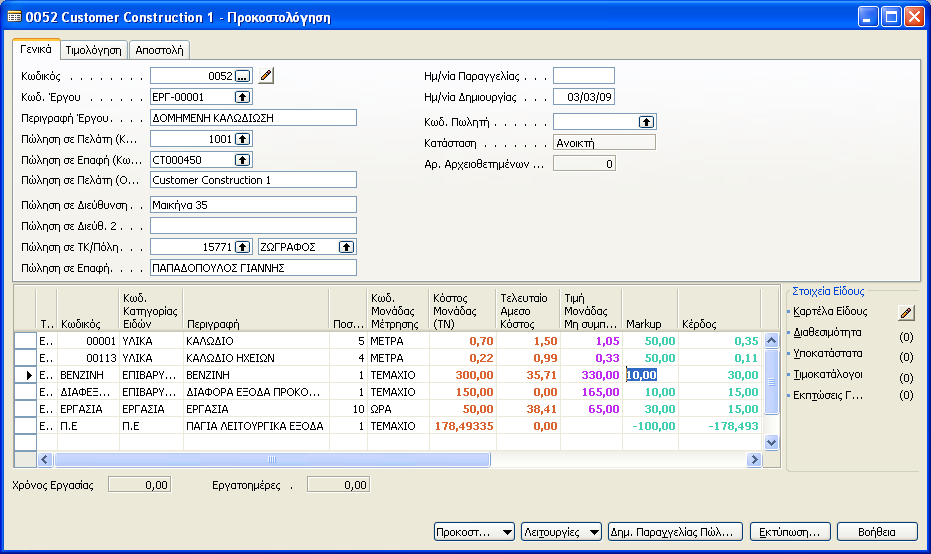
Task: Select the ΚΑΛΩΔΙΟ ΗΧΕΙΩΝ description cell
Action: (x=256, y=358)
